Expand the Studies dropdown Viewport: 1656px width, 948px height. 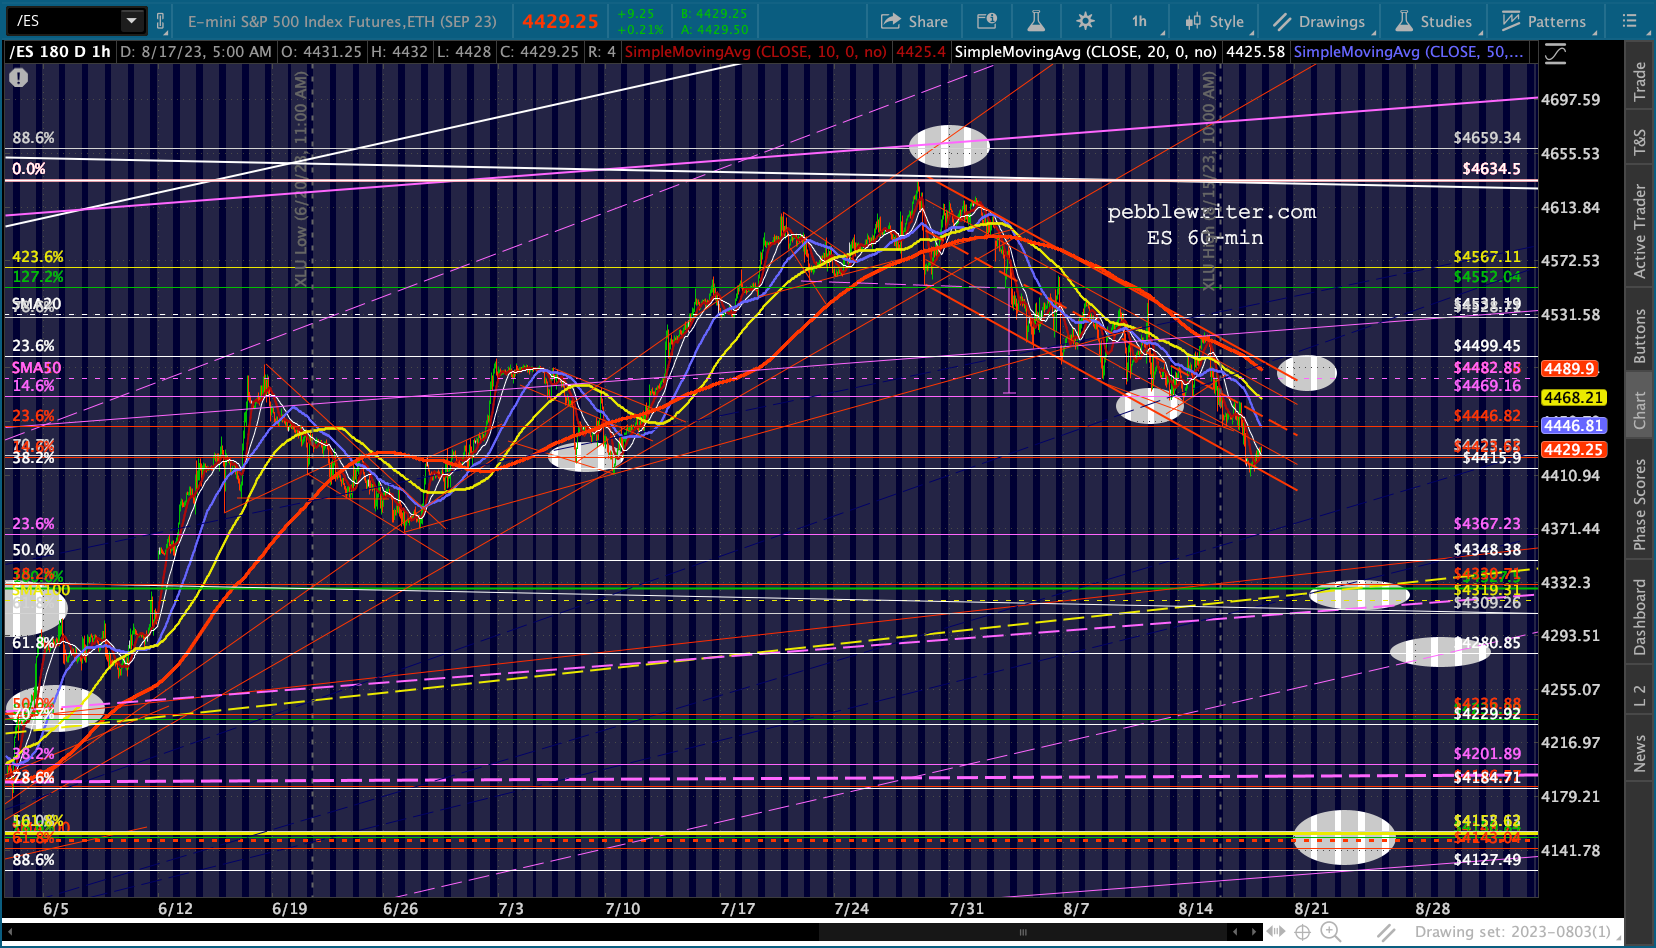(x=1433, y=21)
